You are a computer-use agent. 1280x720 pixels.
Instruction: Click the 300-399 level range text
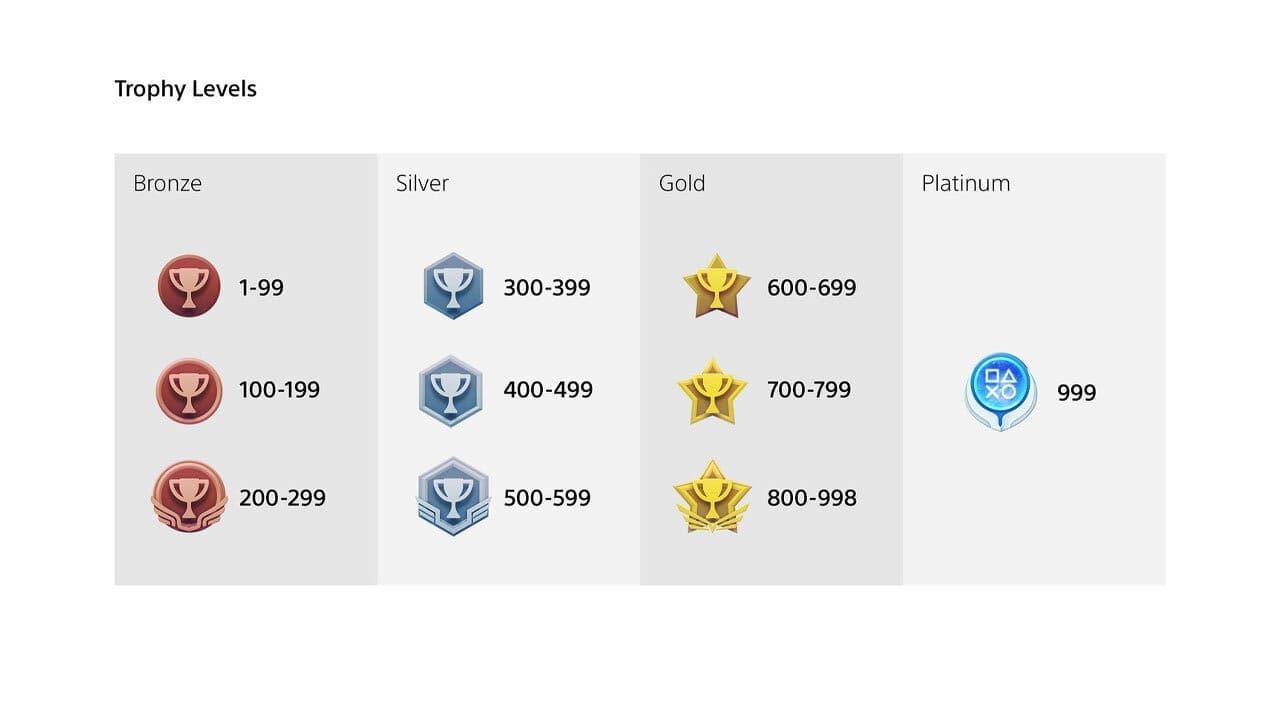[546, 288]
